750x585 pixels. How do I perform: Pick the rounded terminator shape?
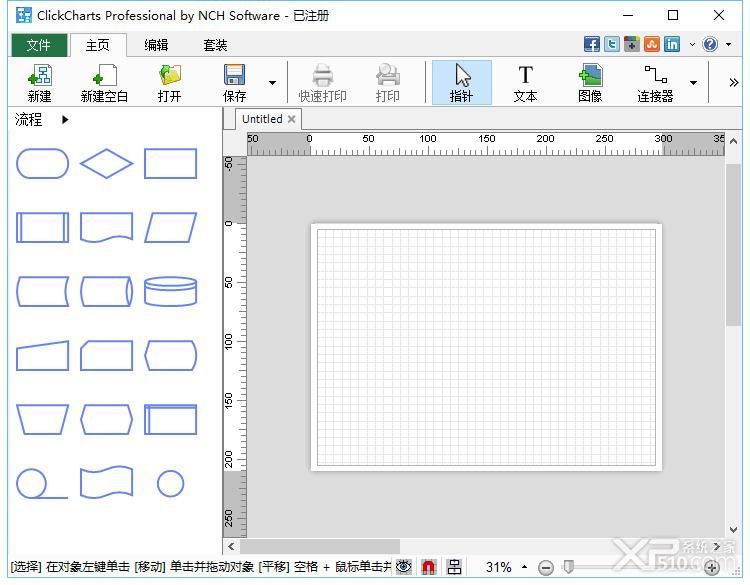(x=43, y=164)
